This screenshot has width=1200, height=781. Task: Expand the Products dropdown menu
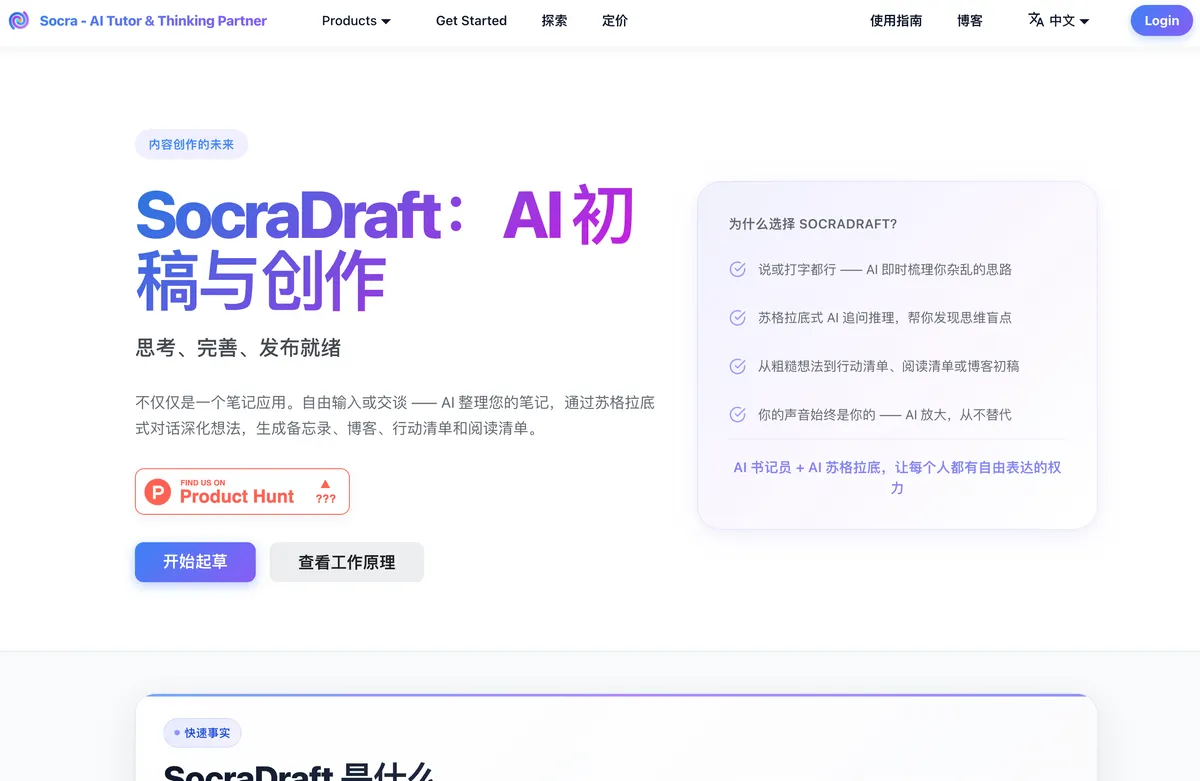pos(357,20)
